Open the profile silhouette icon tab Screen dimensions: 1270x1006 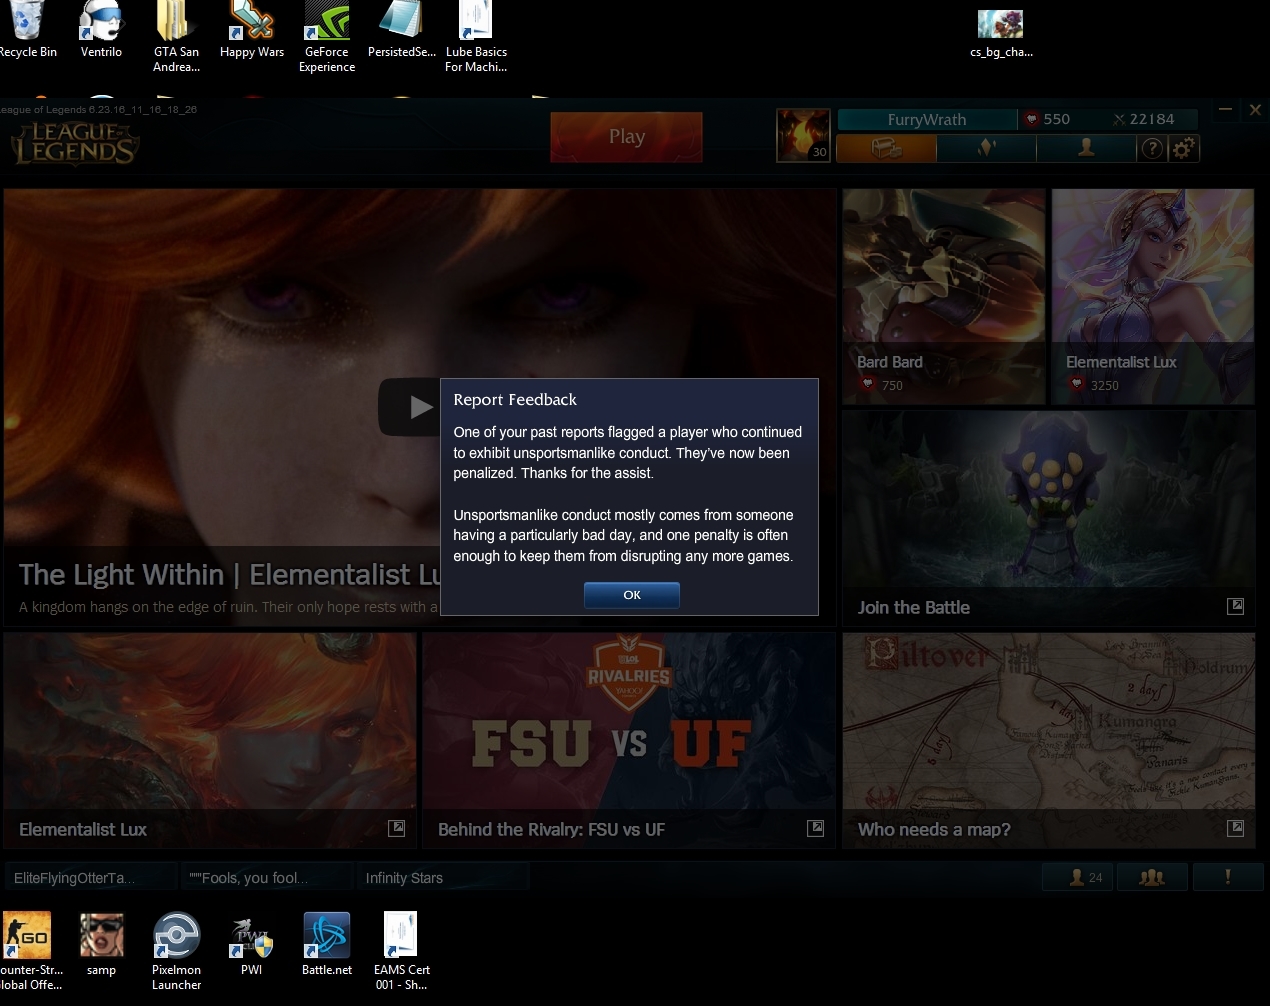click(x=1086, y=148)
